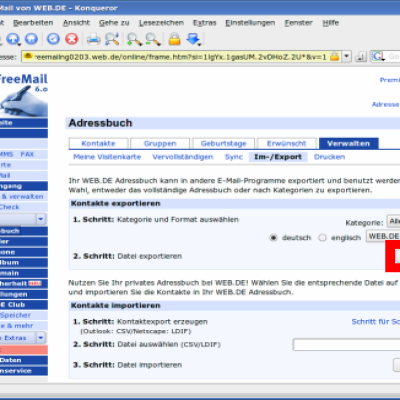Open the Club sidebar button

point(24,305)
